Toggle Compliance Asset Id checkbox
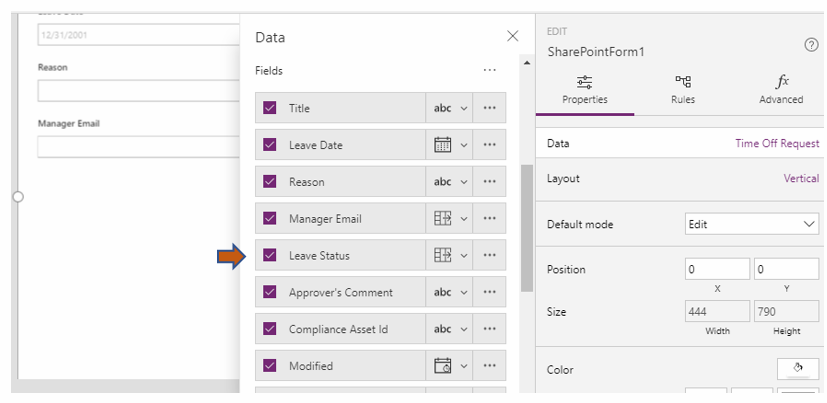Screen dimensions: 827x403 pyautogui.click(x=270, y=329)
